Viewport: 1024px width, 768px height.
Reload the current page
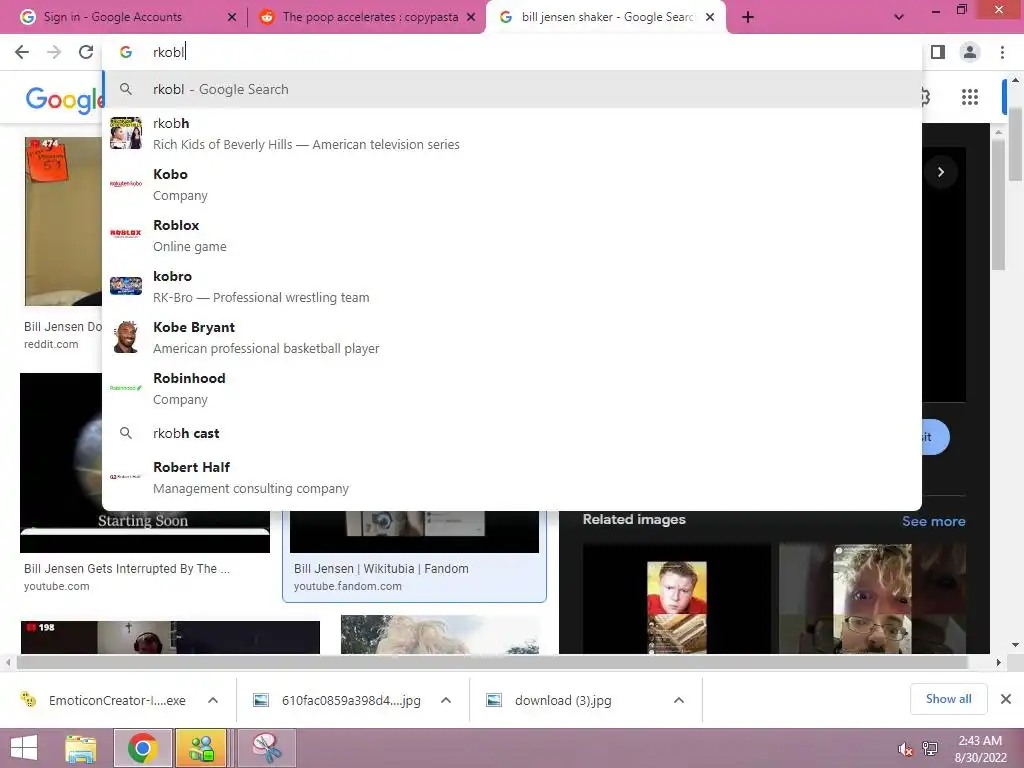pyautogui.click(x=86, y=52)
